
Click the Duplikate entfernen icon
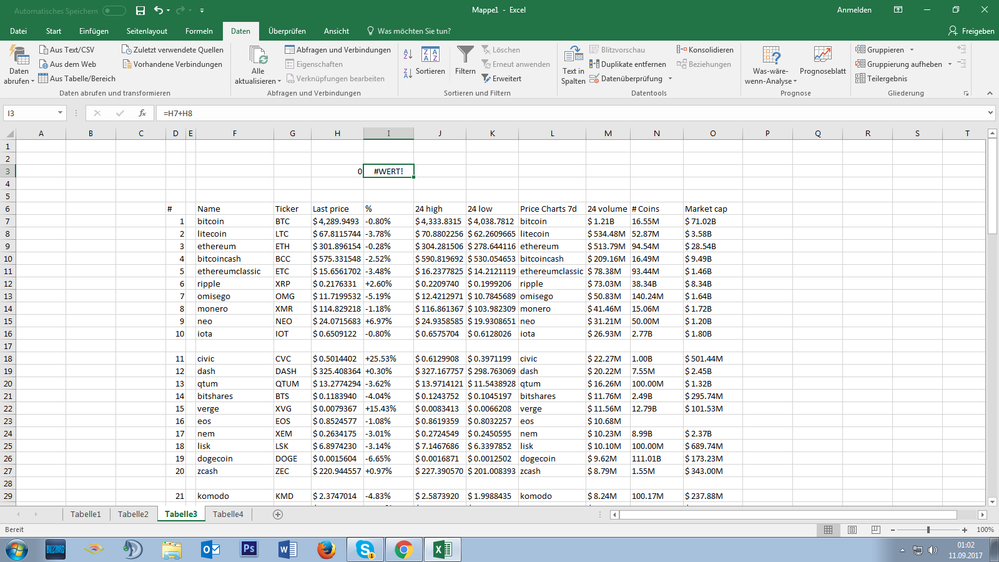point(594,64)
